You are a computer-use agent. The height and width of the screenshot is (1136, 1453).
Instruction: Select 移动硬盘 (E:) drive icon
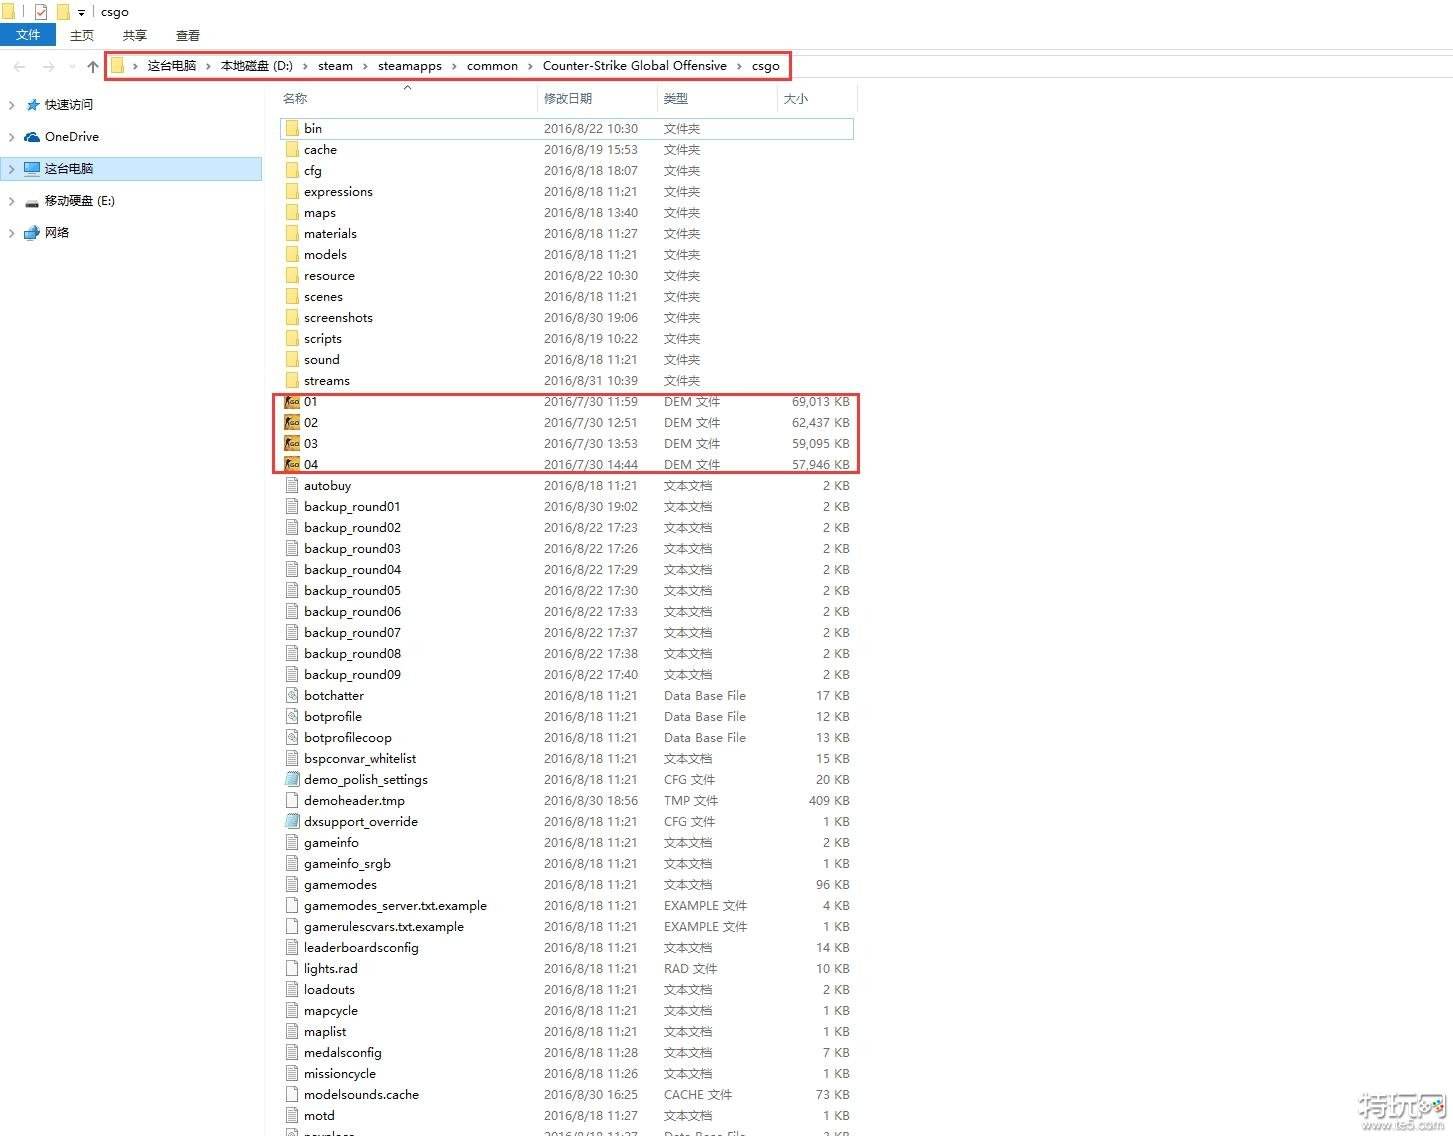coord(32,201)
